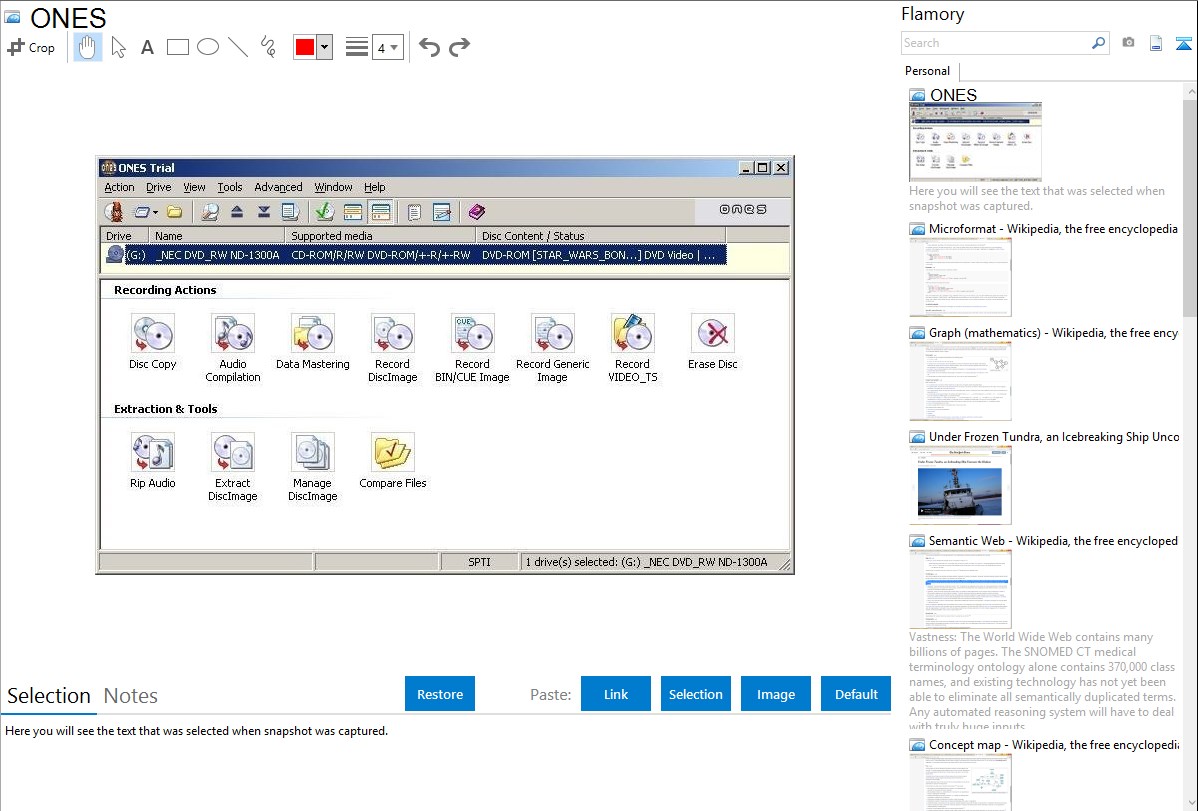The width and height of the screenshot is (1198, 811).
Task: Open the Window menu in ONES
Action: point(334,187)
